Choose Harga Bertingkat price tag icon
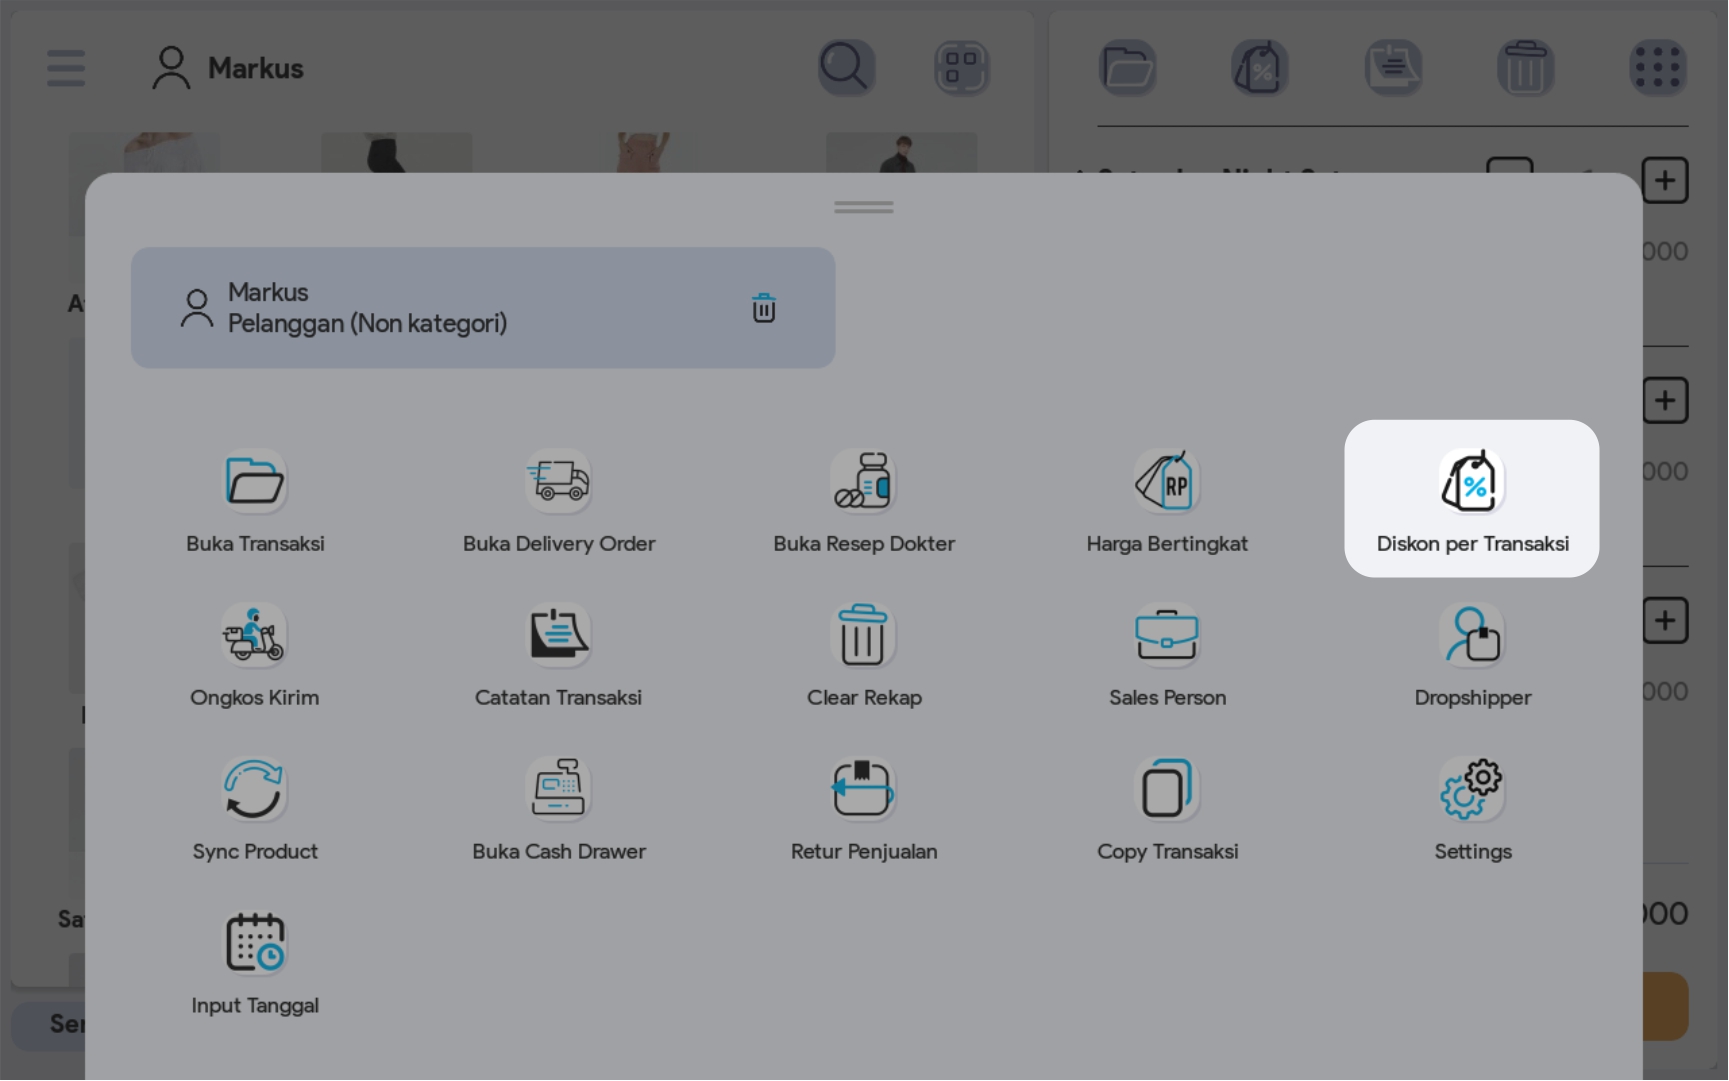The height and width of the screenshot is (1081, 1729). [x=1167, y=482]
